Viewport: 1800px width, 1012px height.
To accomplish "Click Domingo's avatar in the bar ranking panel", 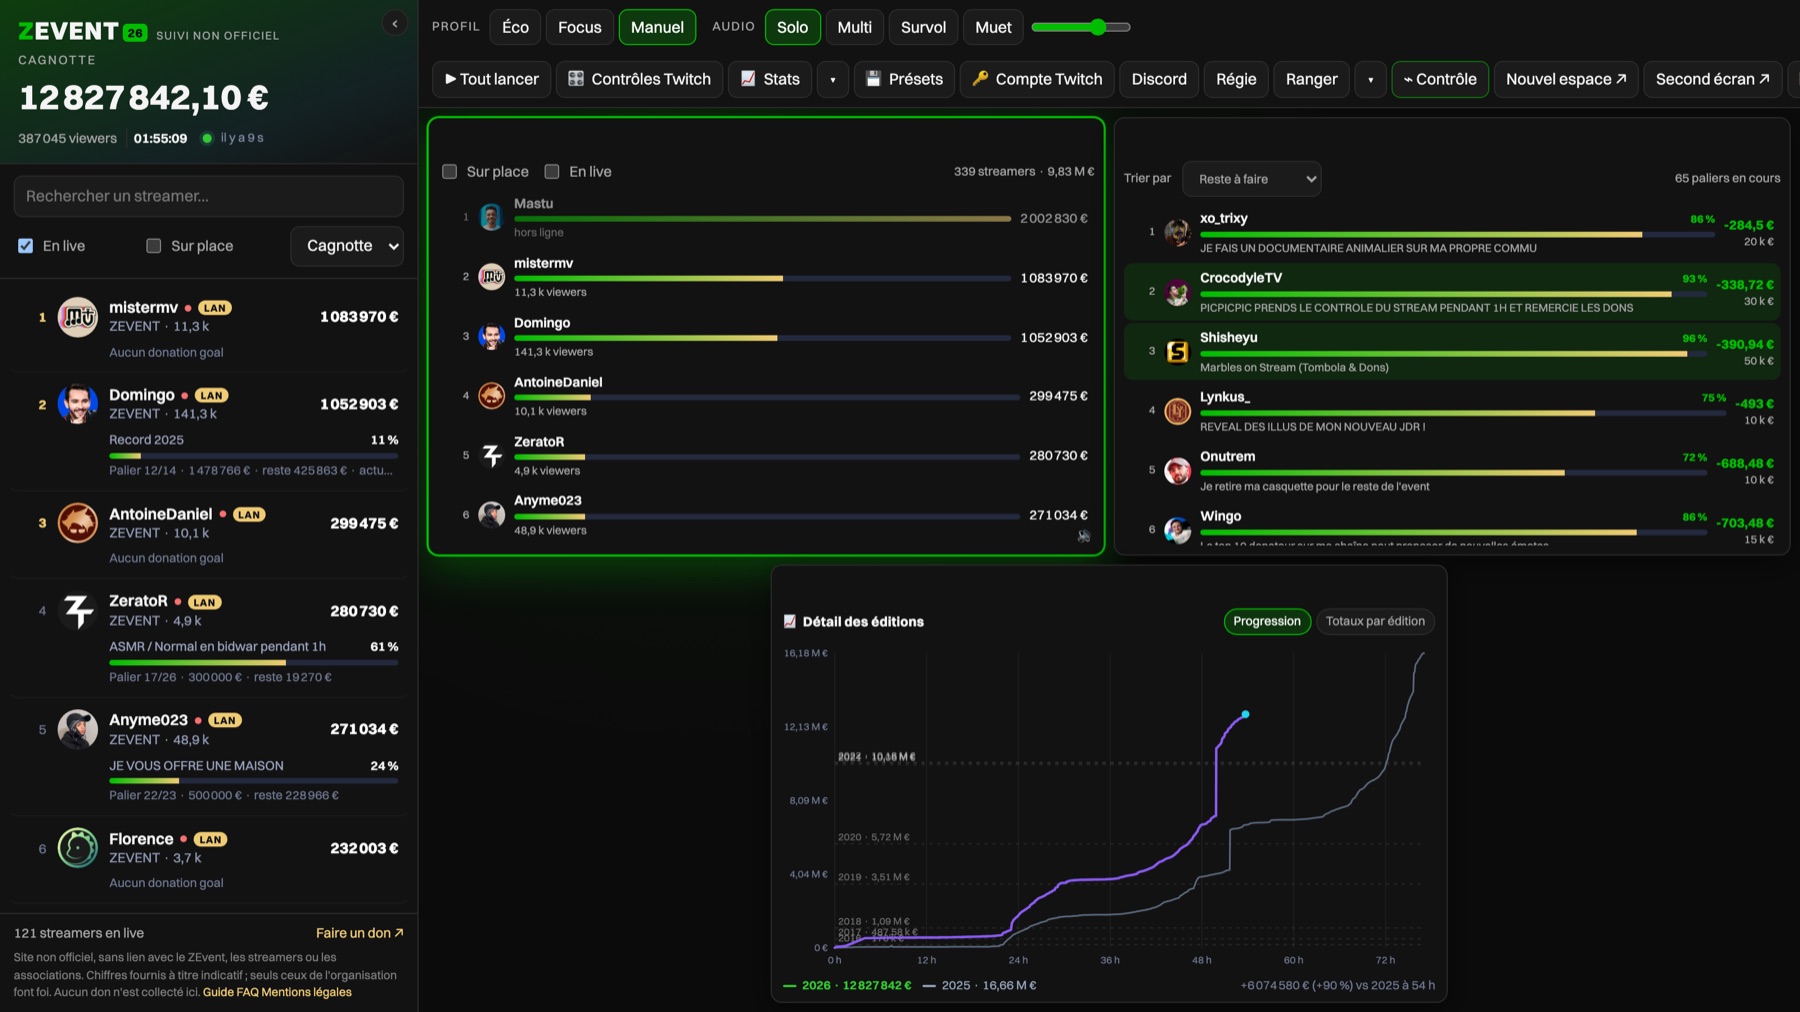I will (491, 337).
